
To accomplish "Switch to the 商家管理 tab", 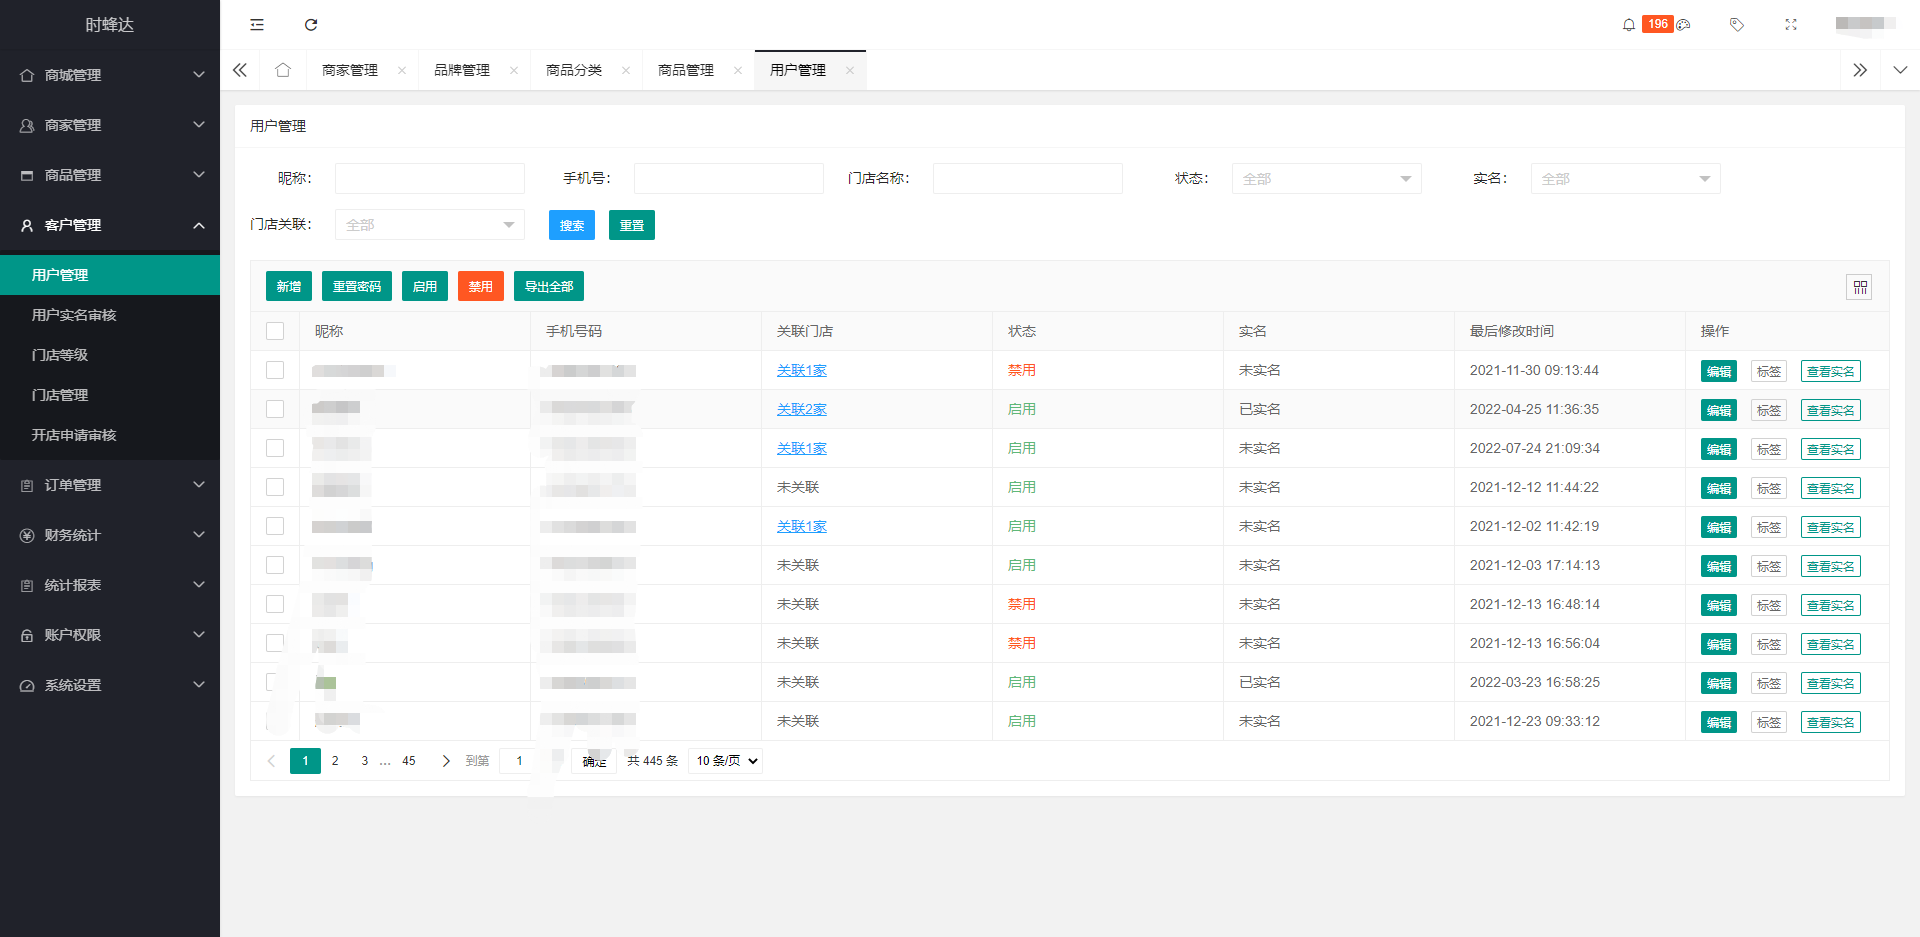I will coord(350,70).
